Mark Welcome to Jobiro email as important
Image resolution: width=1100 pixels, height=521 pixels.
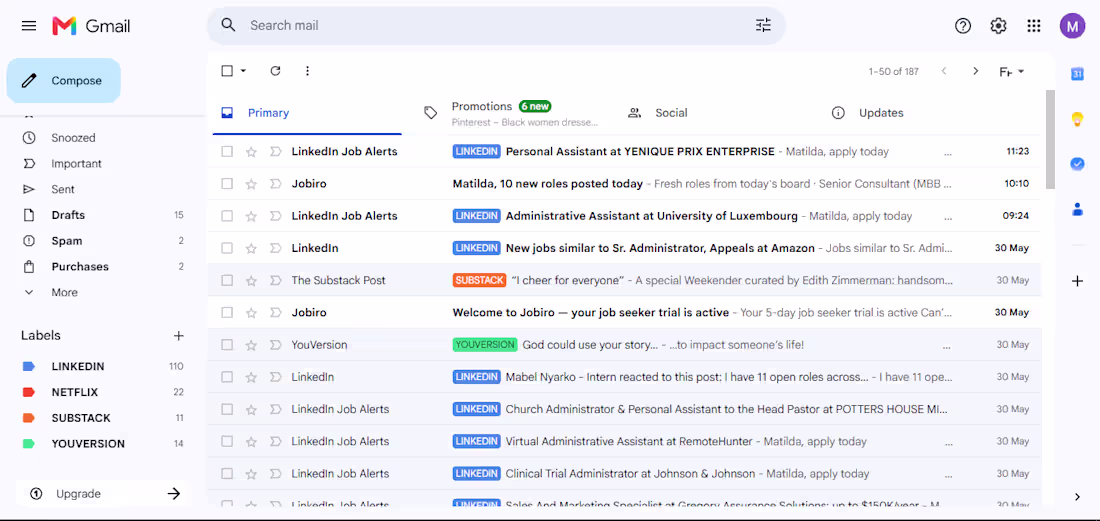(275, 313)
